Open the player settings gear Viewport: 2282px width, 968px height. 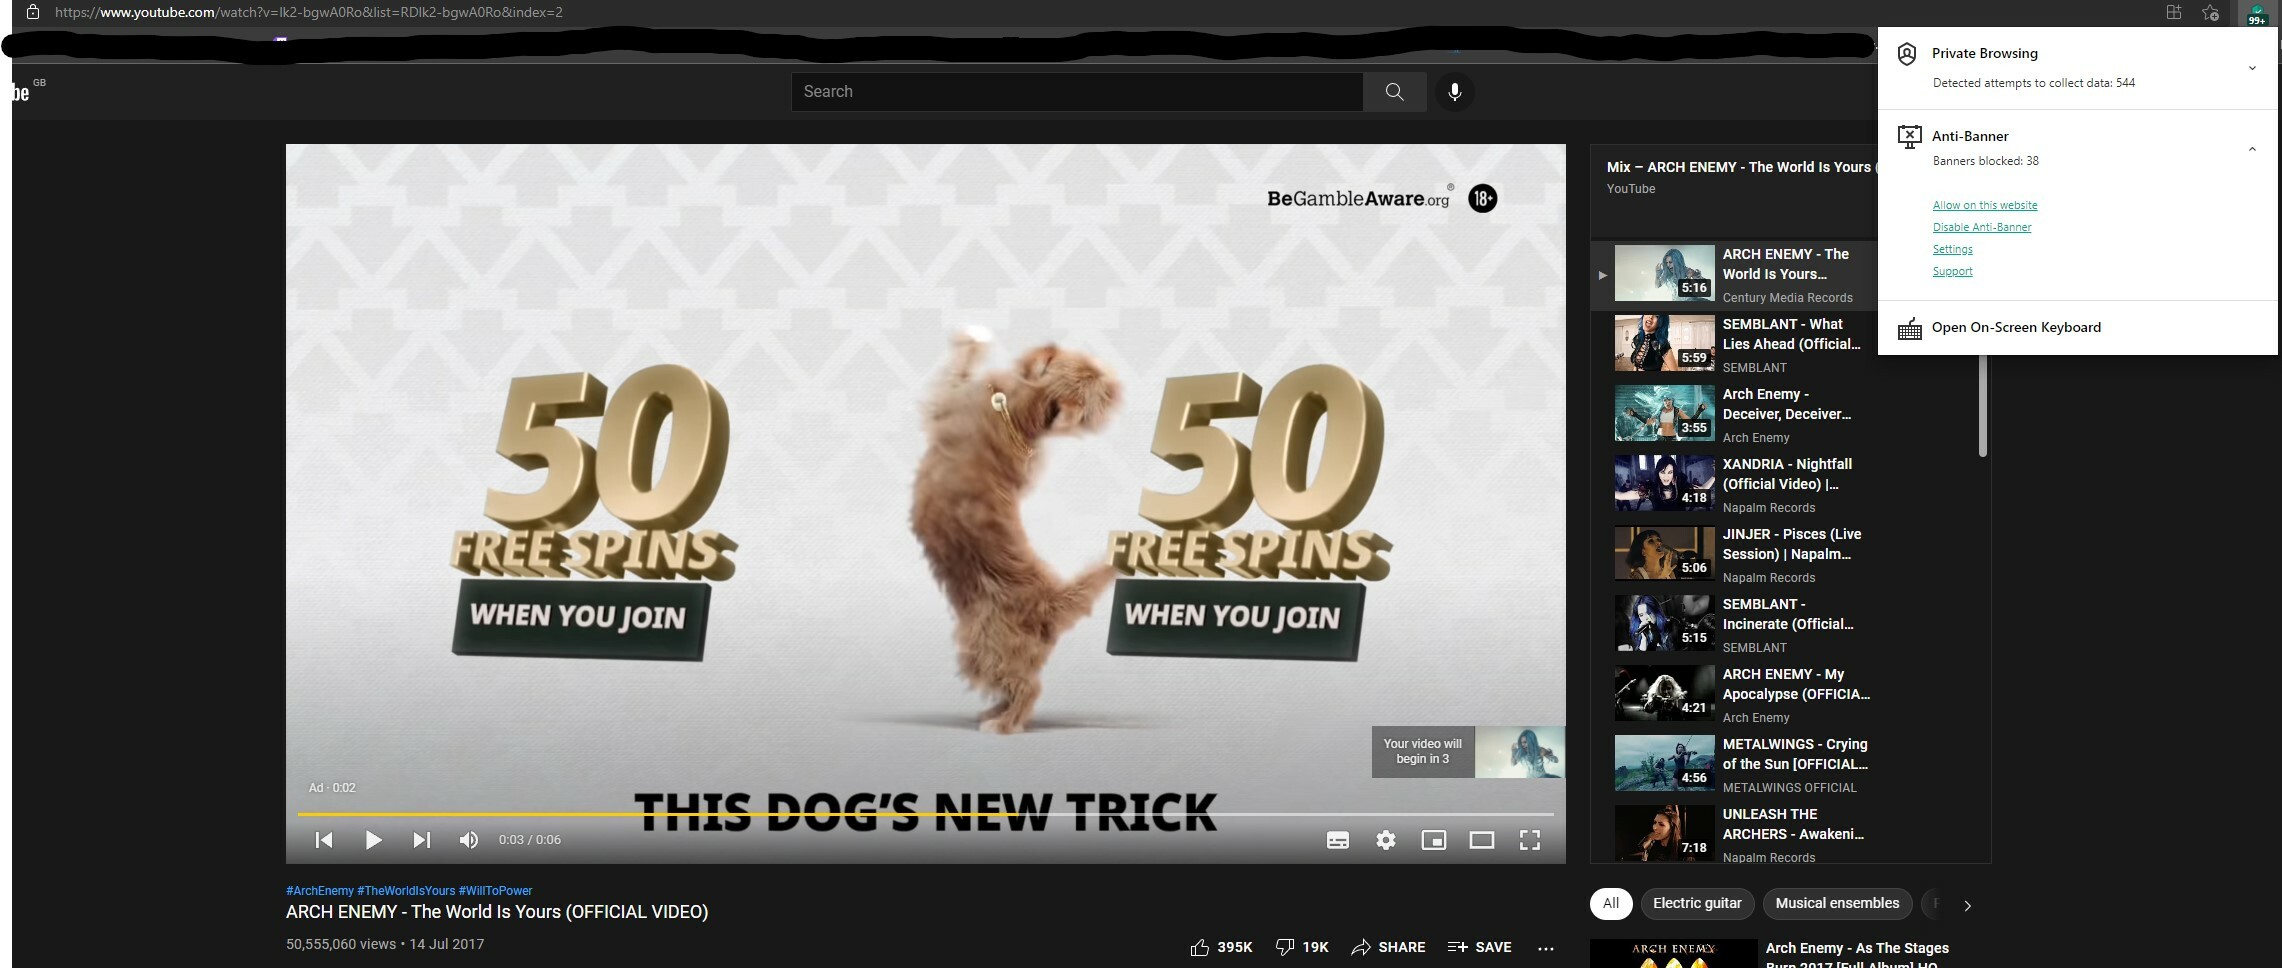pos(1386,840)
